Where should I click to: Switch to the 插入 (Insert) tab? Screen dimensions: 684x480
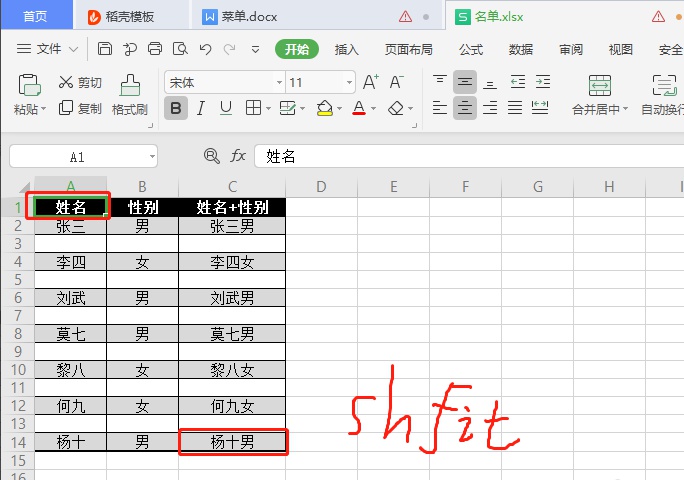coord(346,49)
